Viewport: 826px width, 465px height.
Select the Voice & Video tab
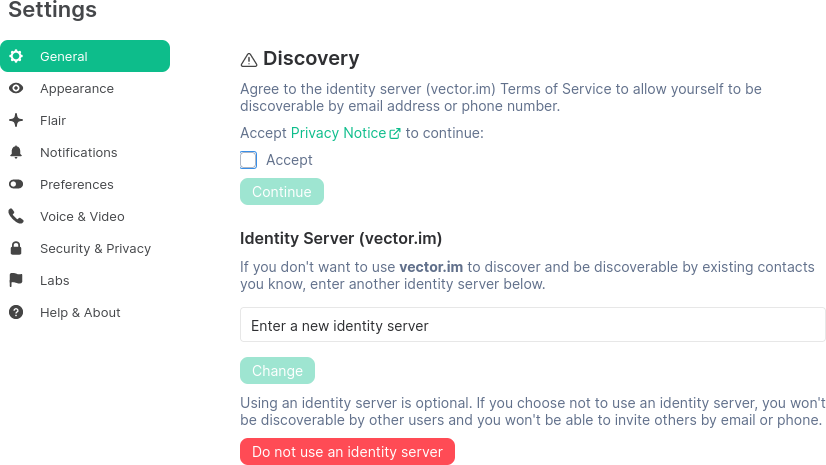pyautogui.click(x=82, y=216)
